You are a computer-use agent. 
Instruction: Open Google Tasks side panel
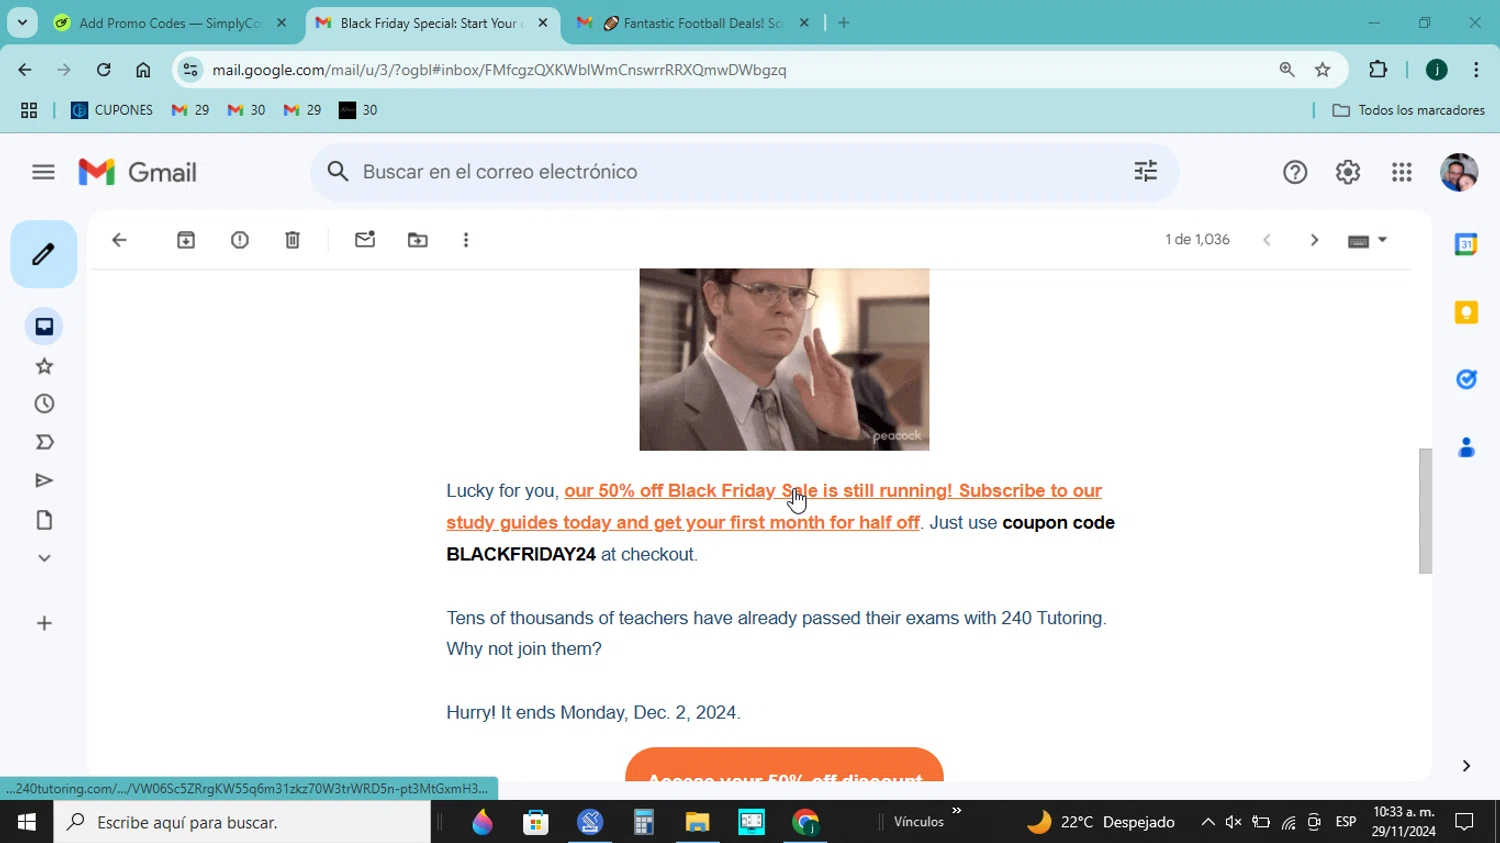1466,379
